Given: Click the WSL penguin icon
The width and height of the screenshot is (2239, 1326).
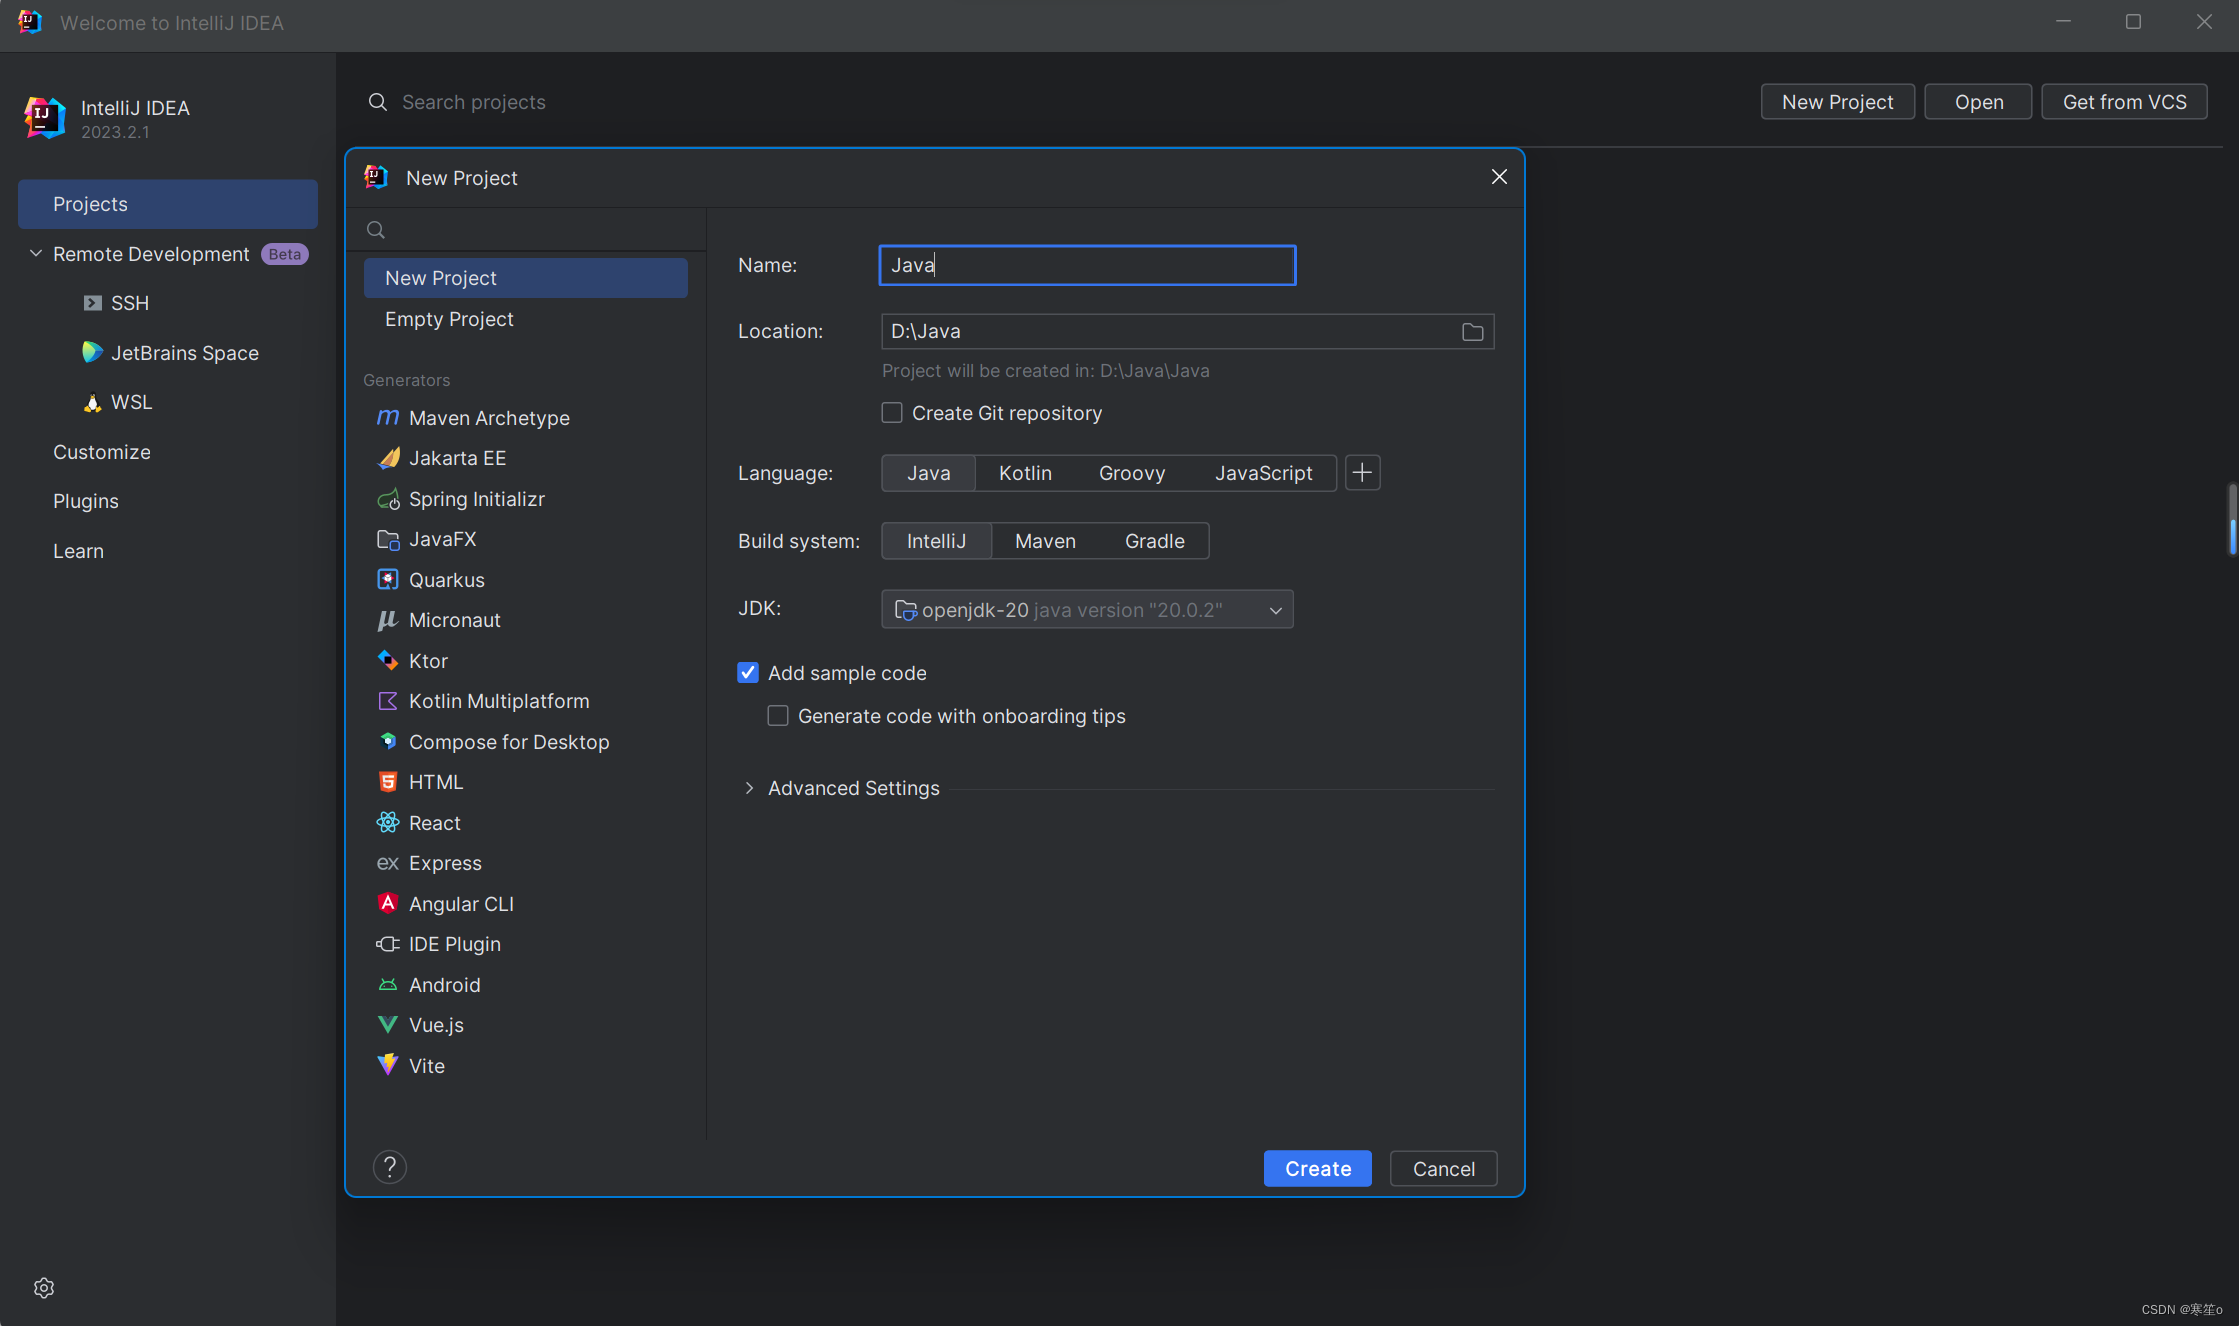Looking at the screenshot, I should [92, 402].
